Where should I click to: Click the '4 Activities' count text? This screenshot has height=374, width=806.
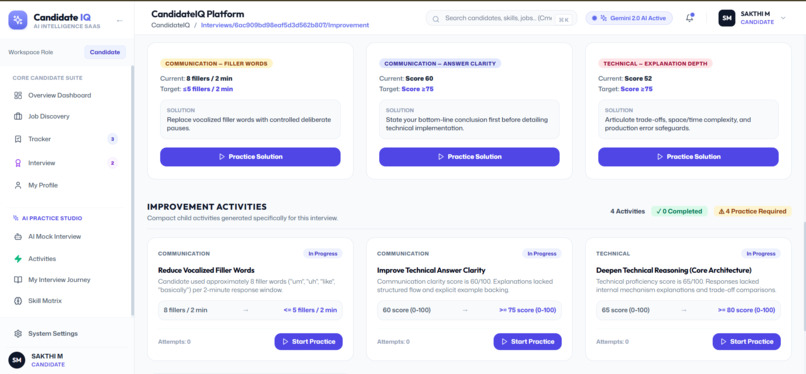627,211
